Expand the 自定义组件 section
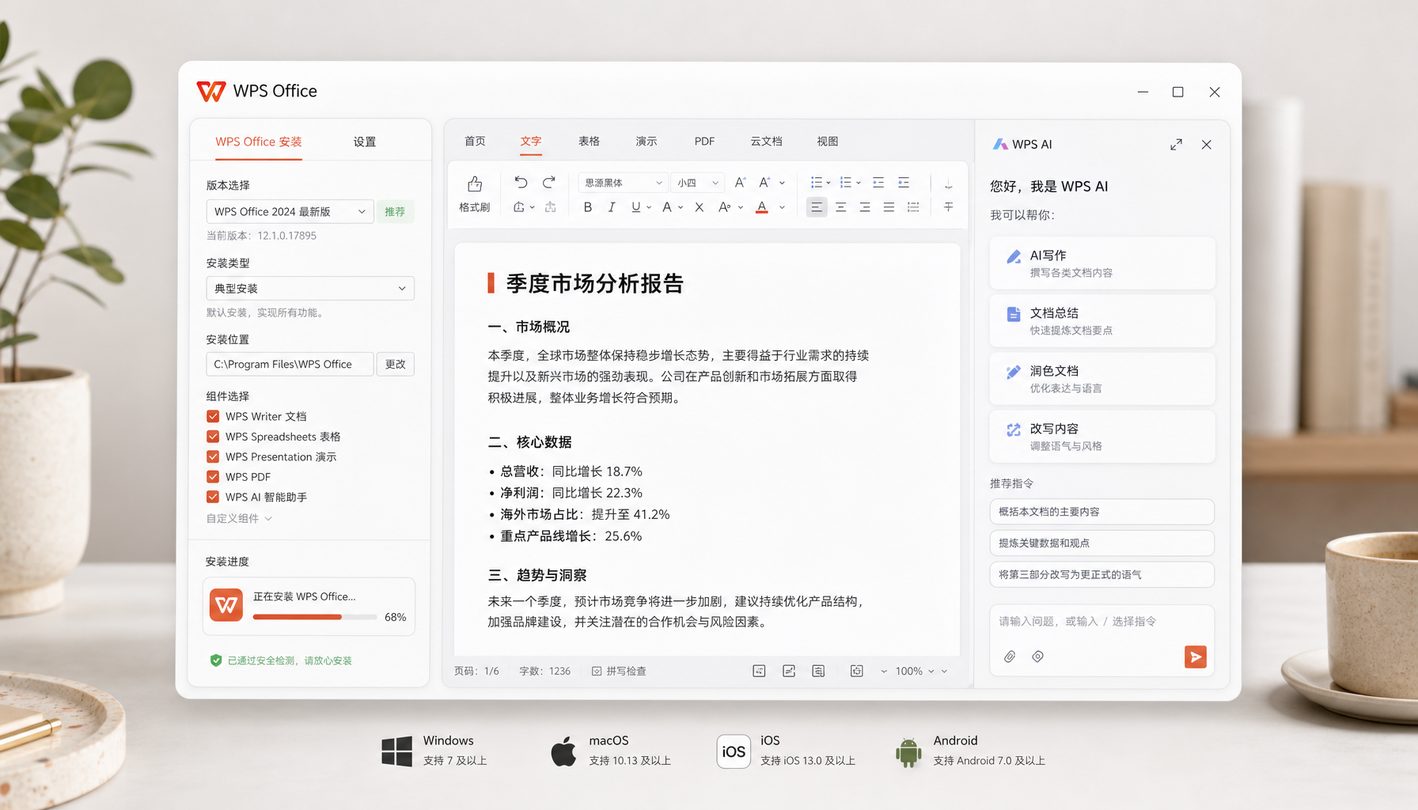1418x810 pixels. coord(239,518)
